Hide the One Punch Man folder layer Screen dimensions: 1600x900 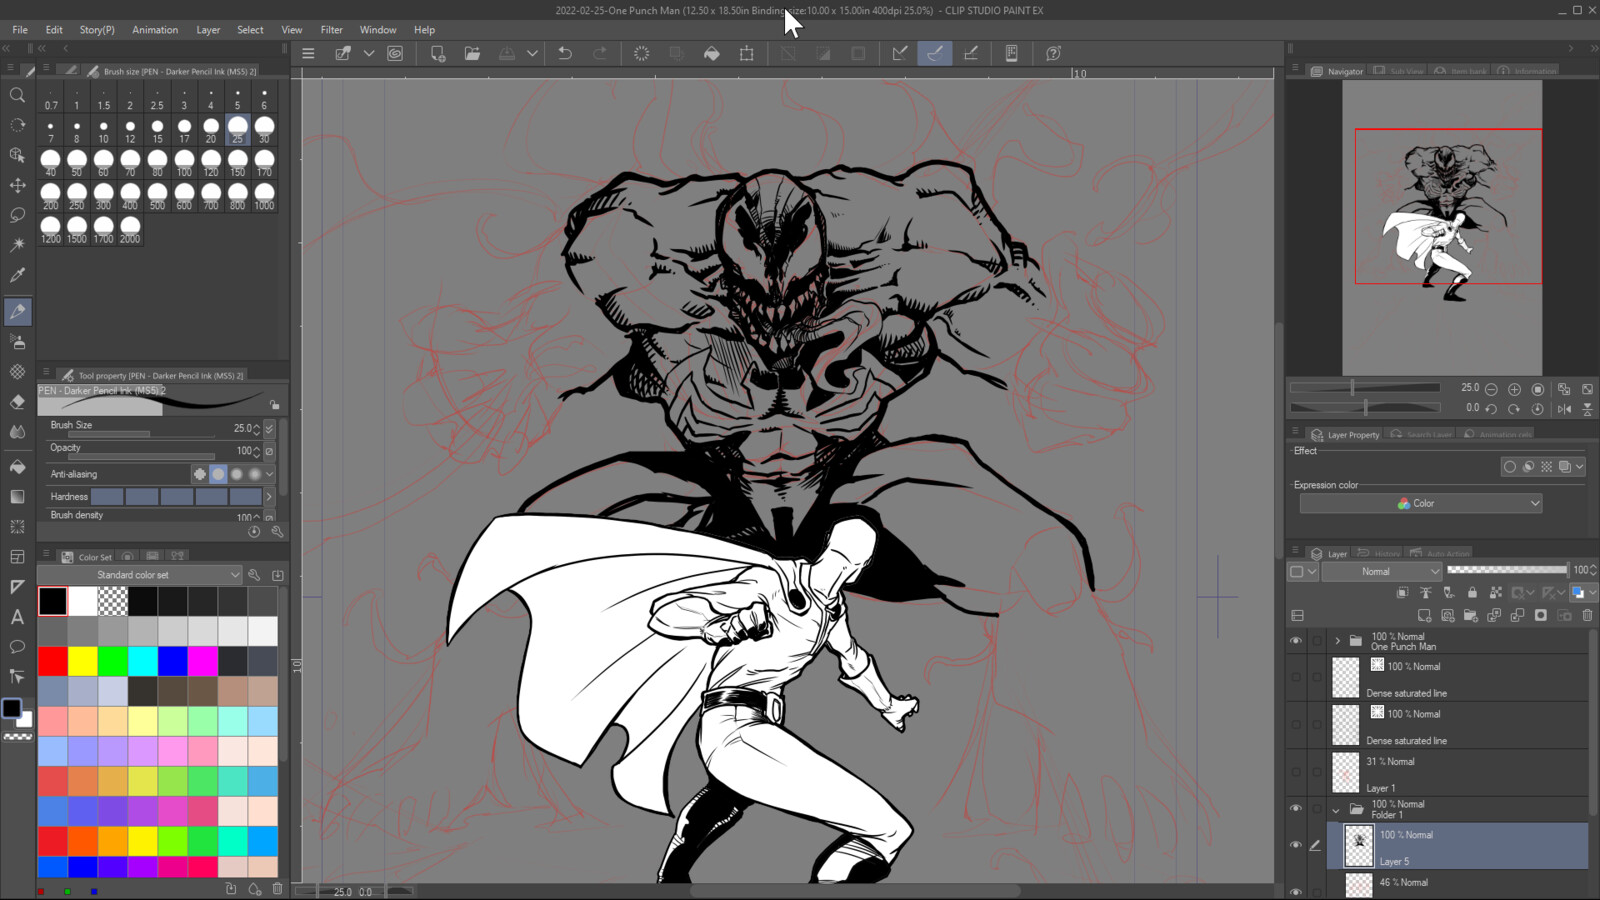pyautogui.click(x=1296, y=641)
